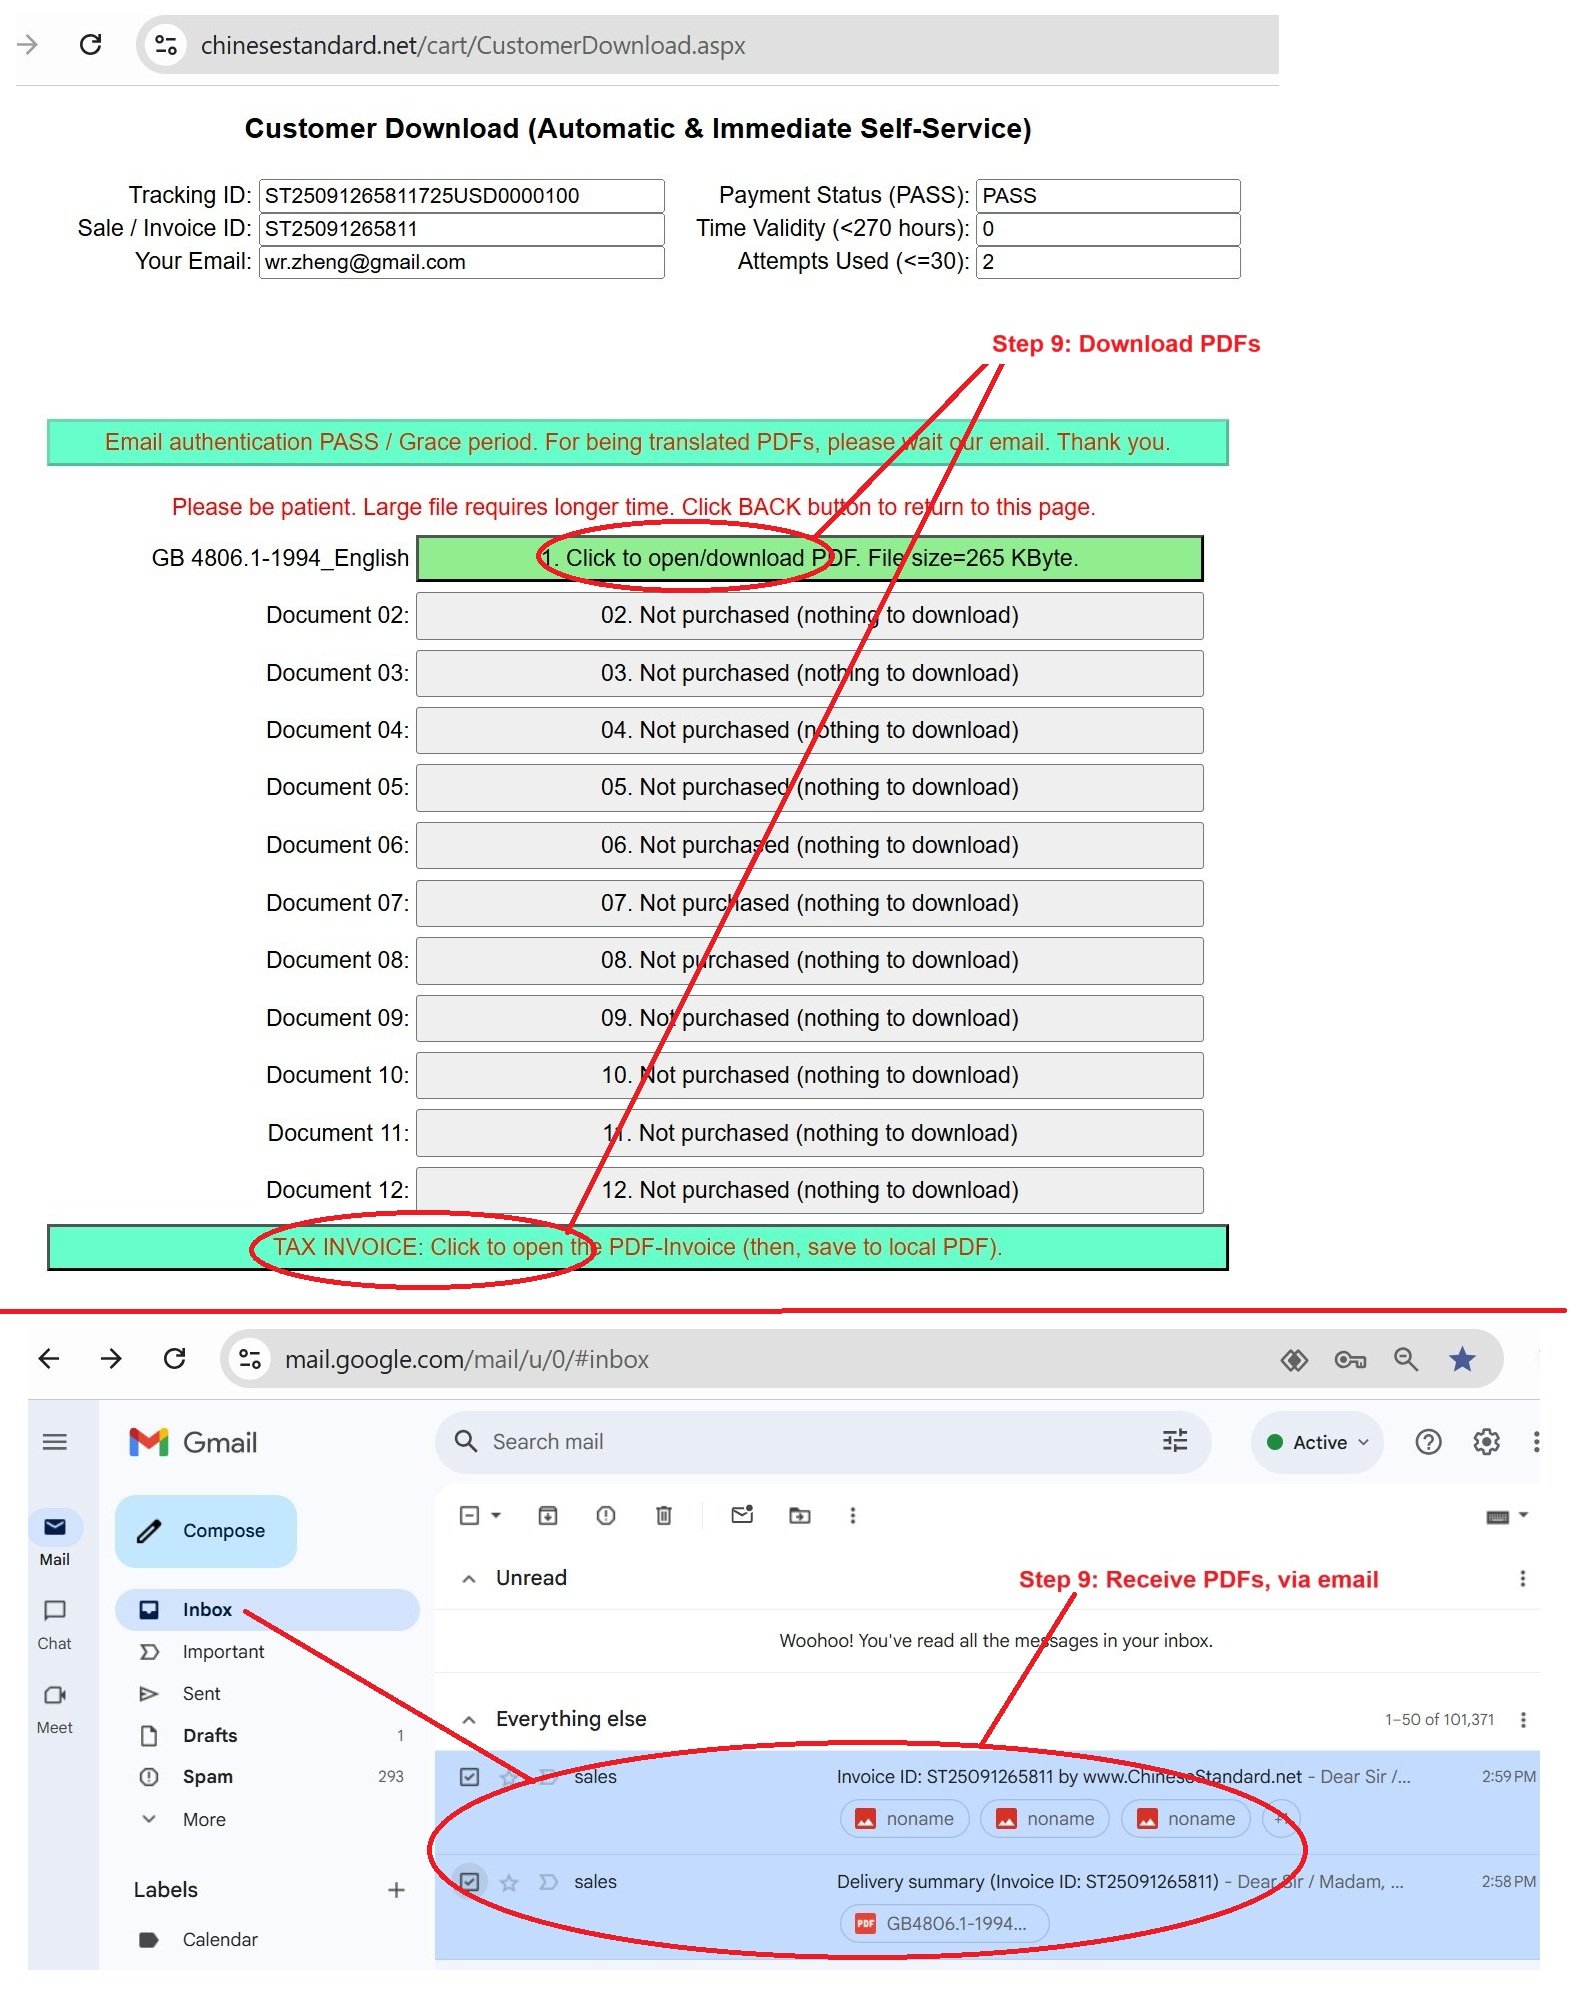Click the Delete trash icon in toolbar
The width and height of the screenshot is (1572, 1992).
point(663,1515)
